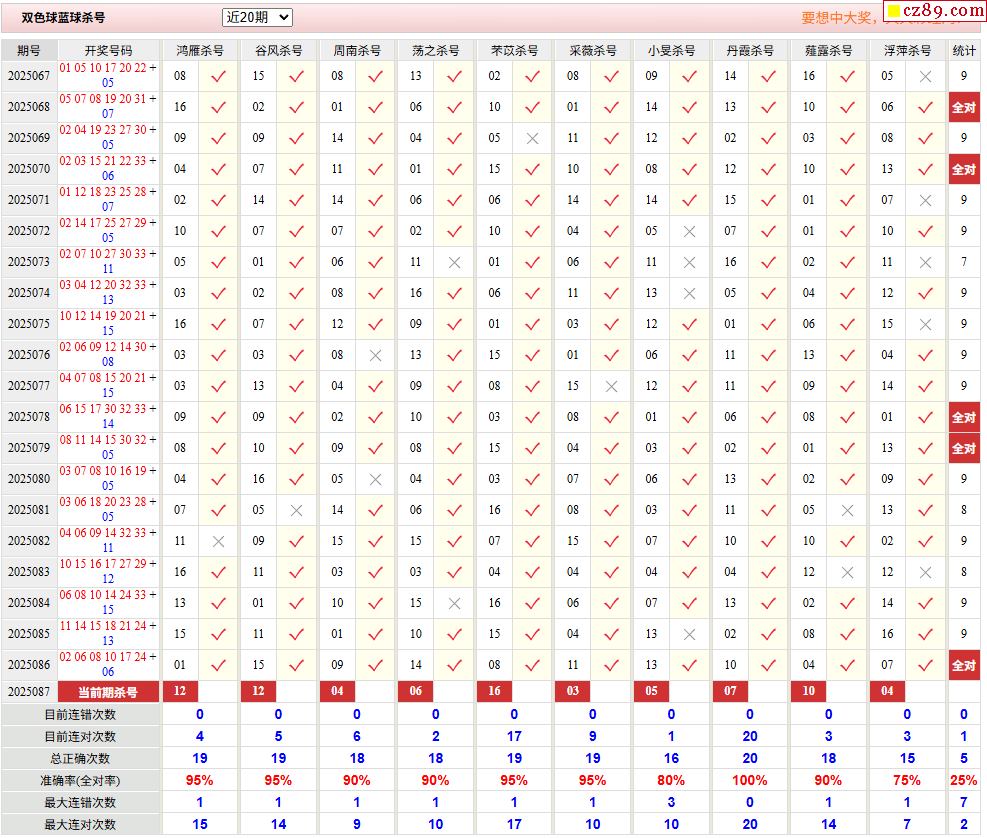The image size is (987, 838).
Task: Open the orange 要想中大奖 link
Action: (x=838, y=18)
